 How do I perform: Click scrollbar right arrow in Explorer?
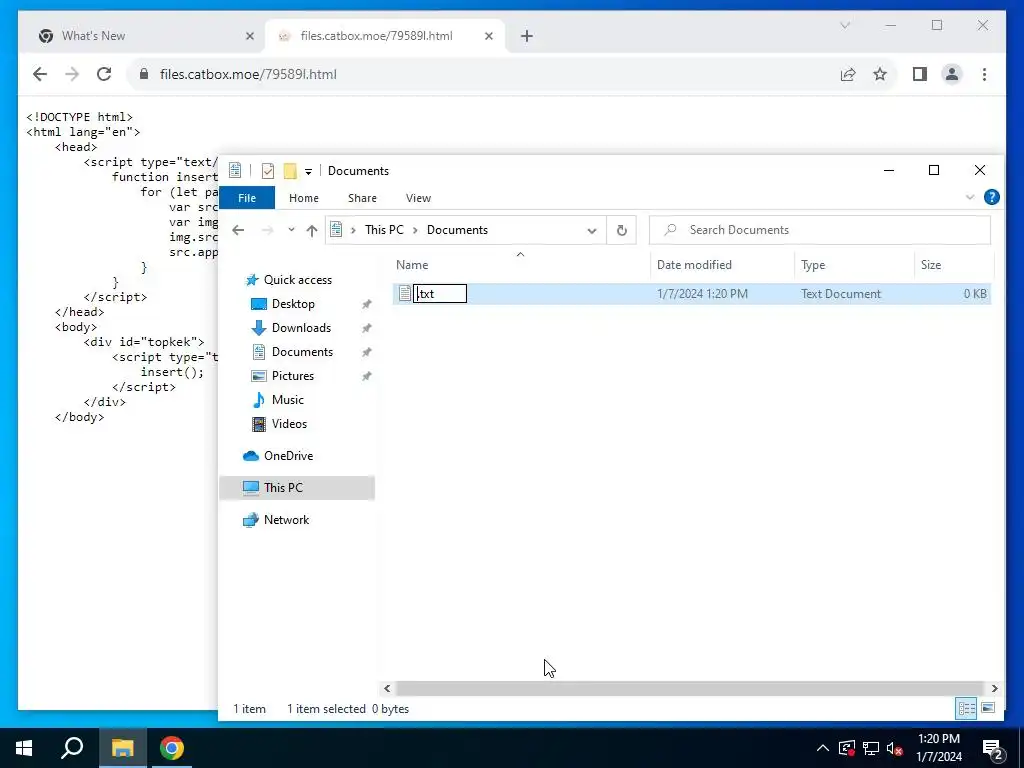994,688
